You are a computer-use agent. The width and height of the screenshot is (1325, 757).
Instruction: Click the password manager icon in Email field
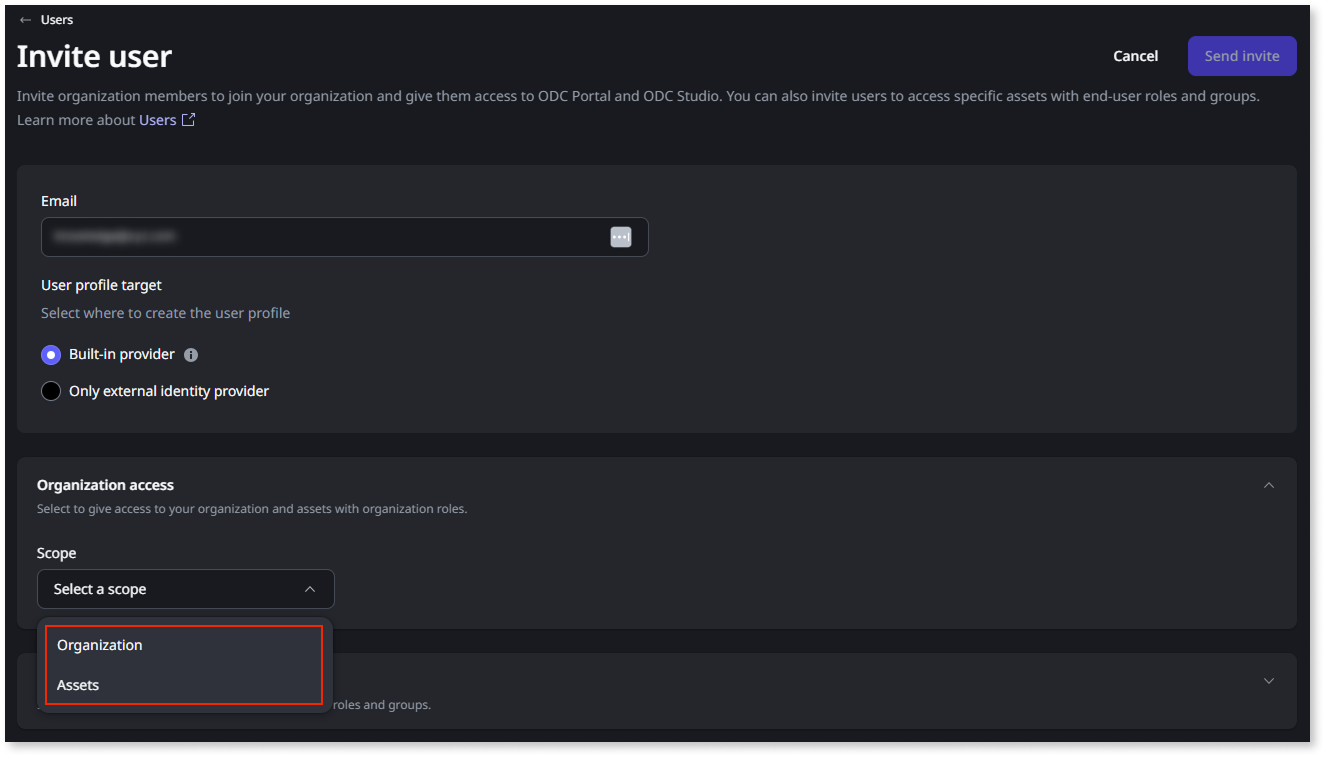pos(621,237)
